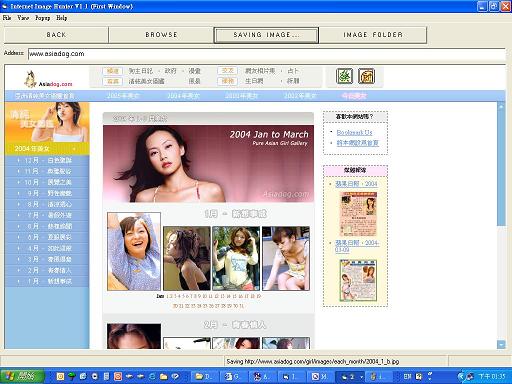This screenshot has width=512, height=384.
Task: Open the 2002 tab in blue nav bar
Action: pos(300,96)
